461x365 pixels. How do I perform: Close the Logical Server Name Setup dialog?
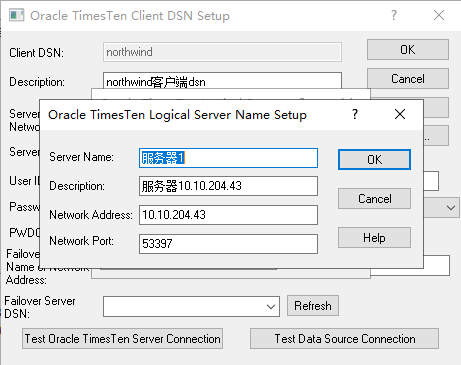[400, 114]
